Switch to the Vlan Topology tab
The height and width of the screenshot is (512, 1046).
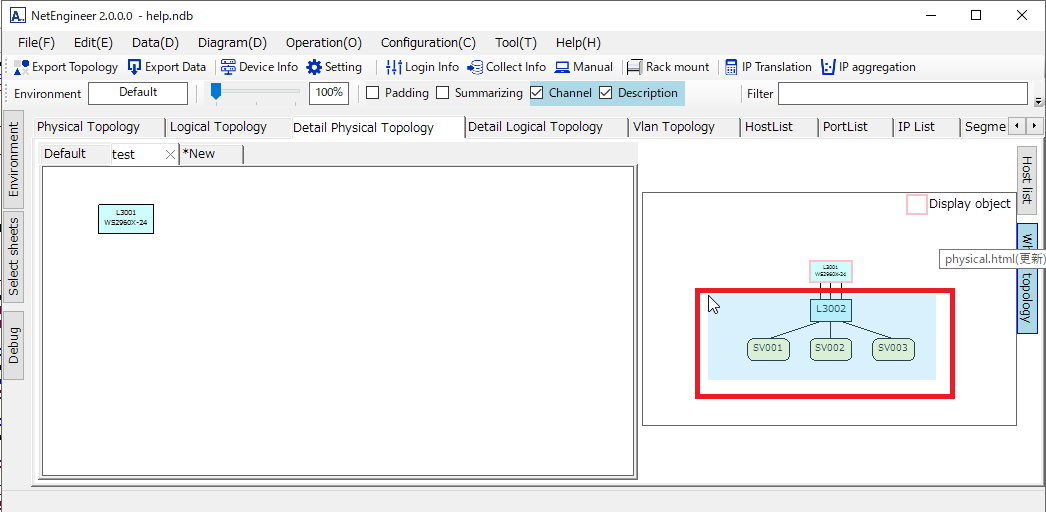(673, 127)
